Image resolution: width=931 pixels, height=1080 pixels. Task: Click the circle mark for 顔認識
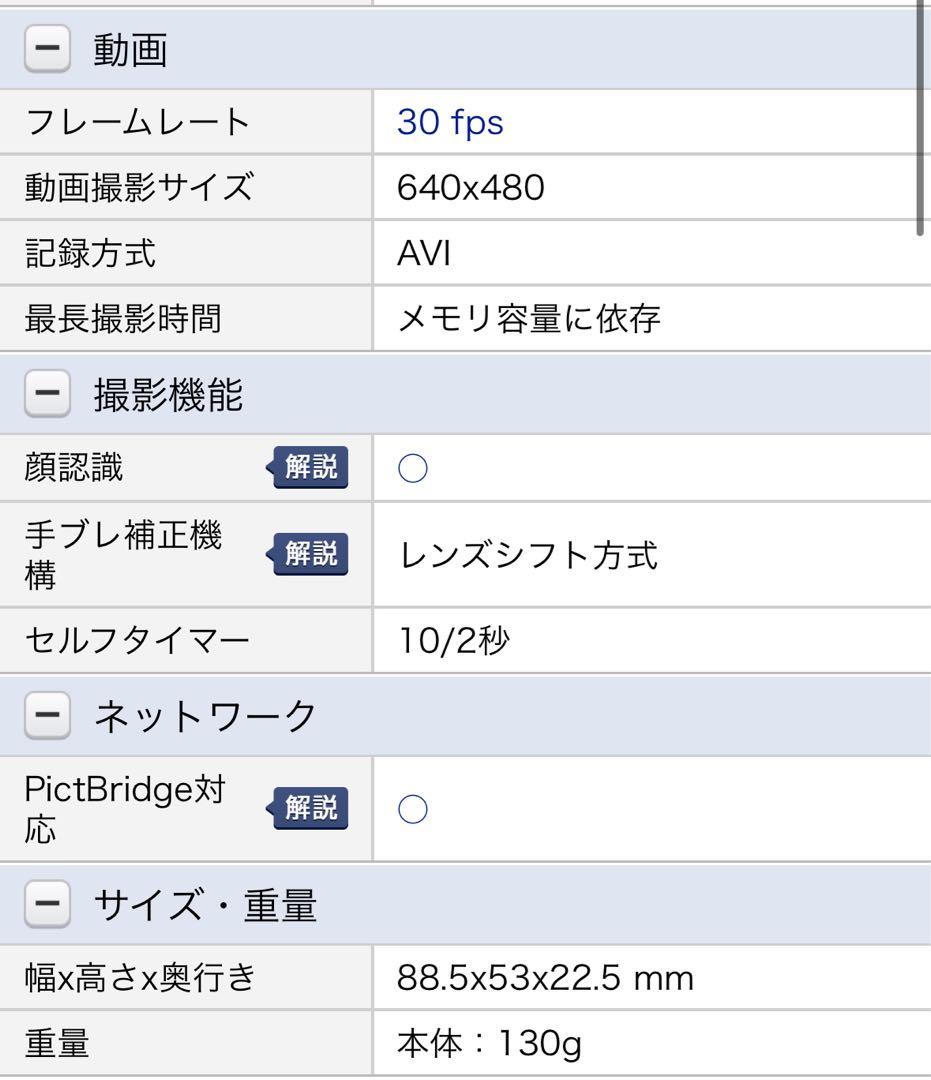413,469
